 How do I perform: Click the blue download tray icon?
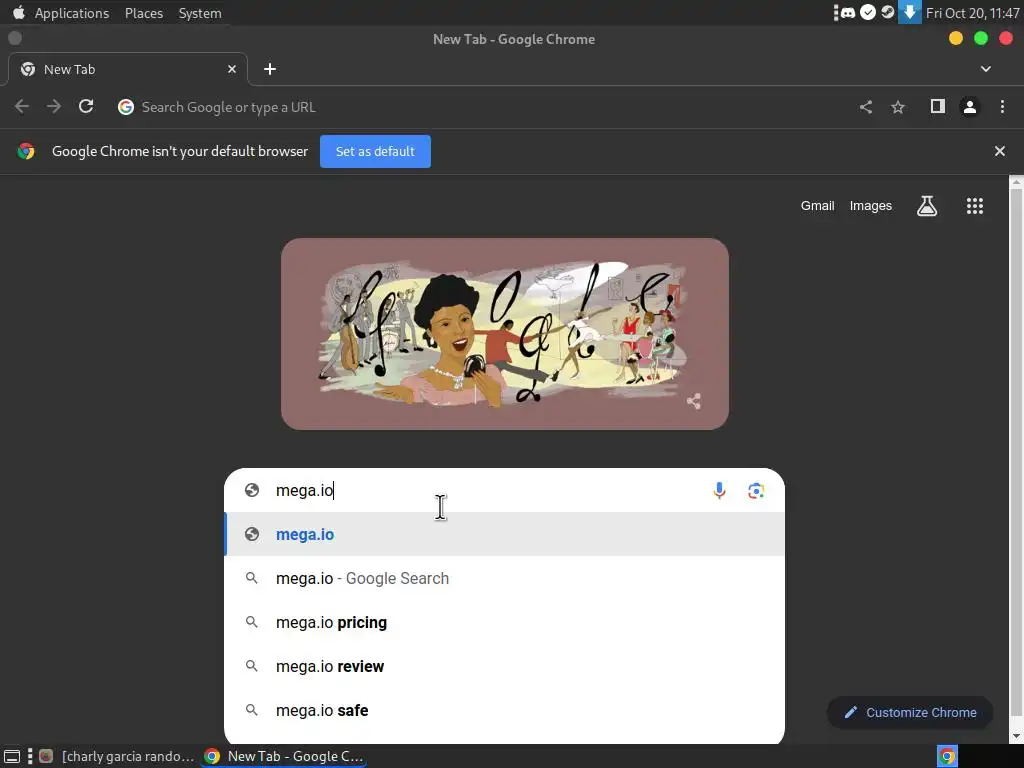click(x=909, y=12)
